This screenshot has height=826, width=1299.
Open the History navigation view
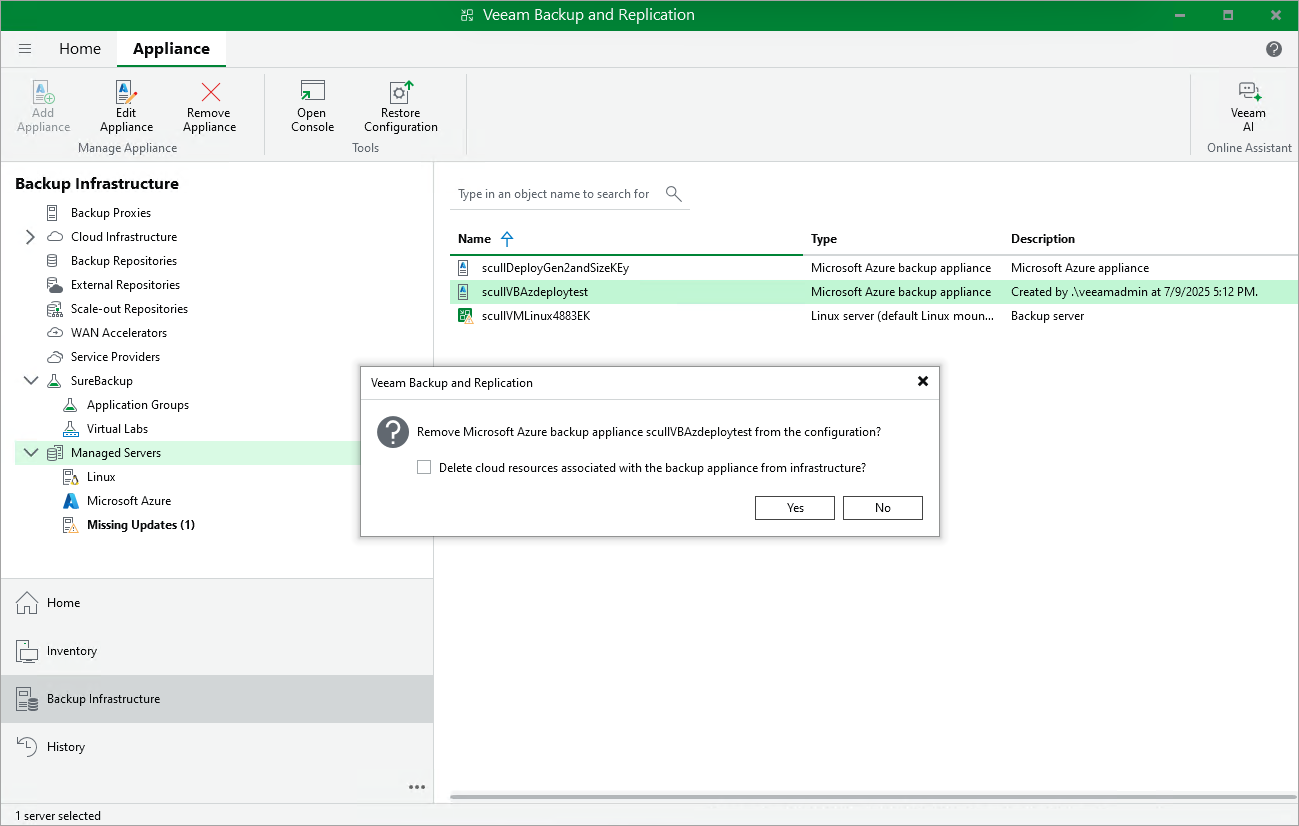(217, 747)
